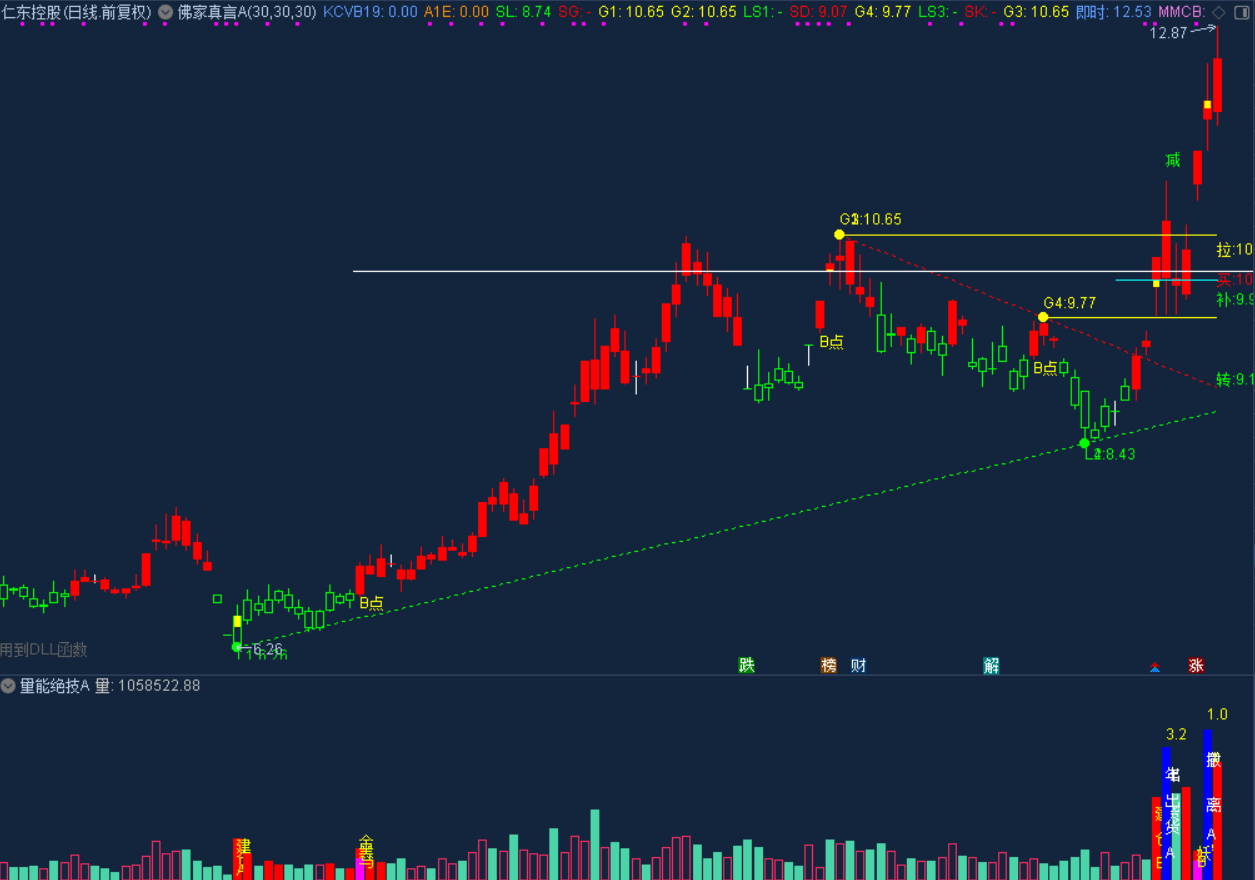Screen dimensions: 1255x880
Task: Click the diamond icon in header
Action: point(1219,12)
